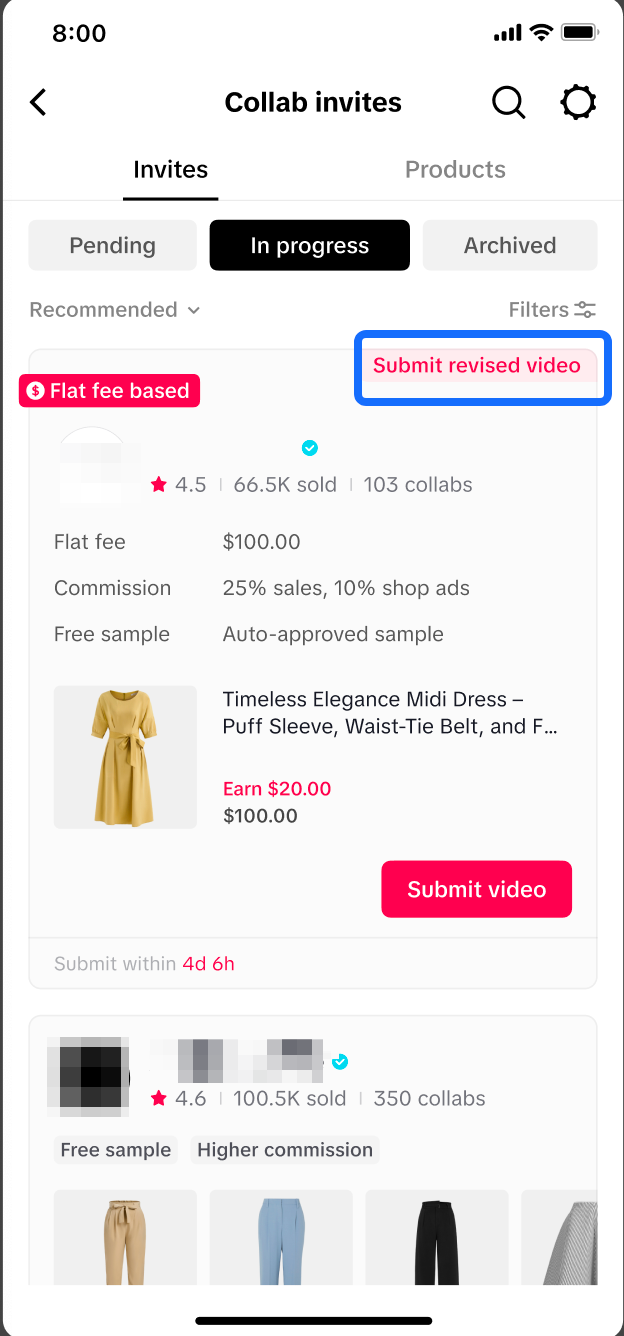Screen dimensions: 624x1336
Task: Select the In progress filter chip
Action: tap(310, 246)
